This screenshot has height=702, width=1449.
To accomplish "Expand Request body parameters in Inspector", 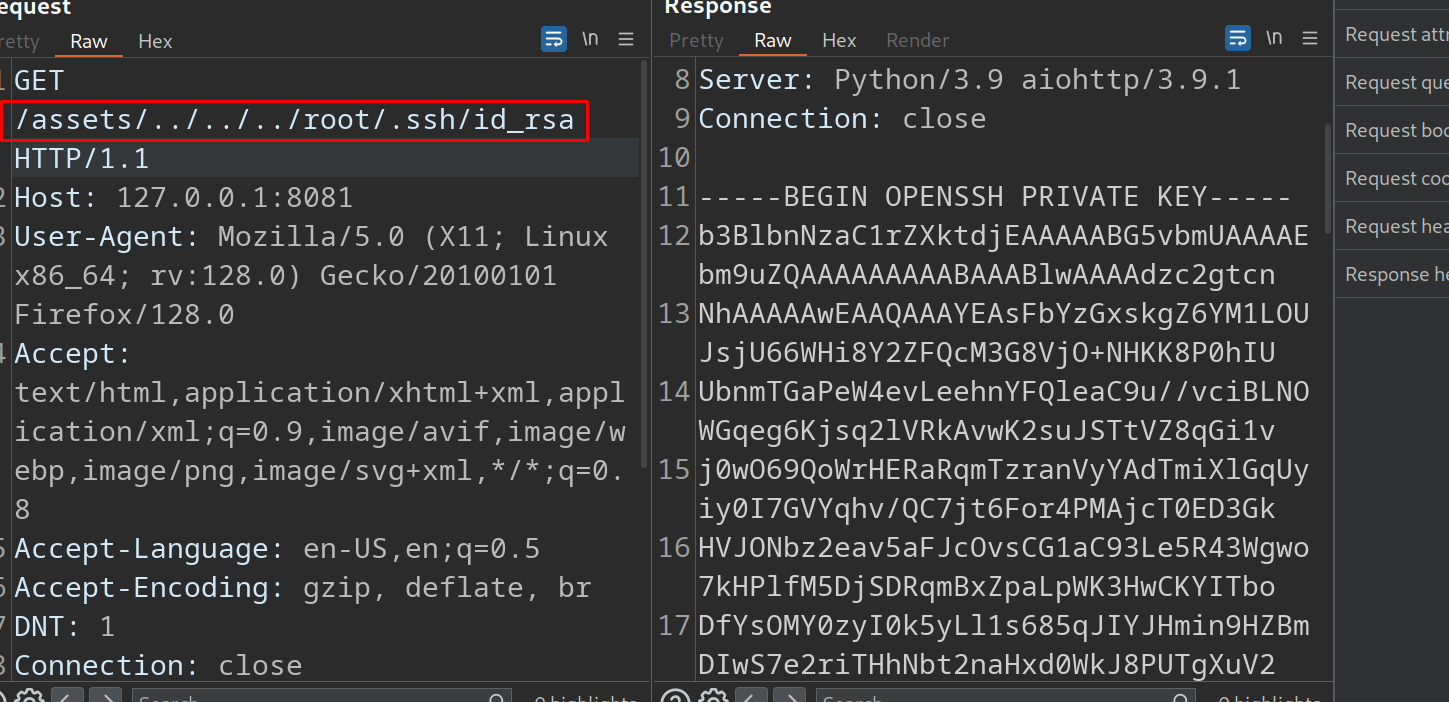I will (x=1393, y=130).
